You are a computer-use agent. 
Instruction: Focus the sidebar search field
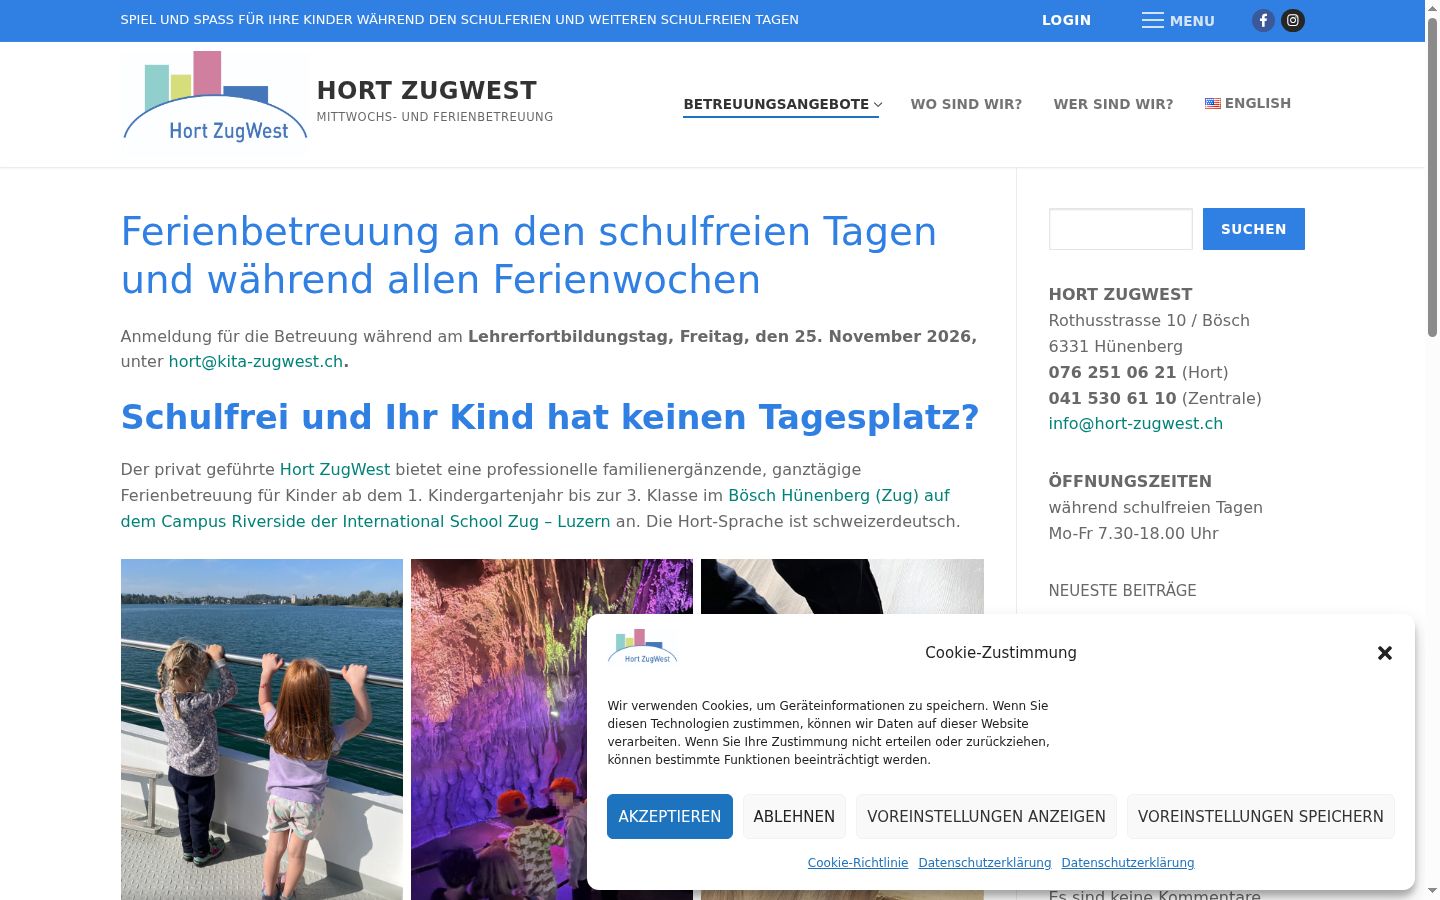click(x=1121, y=229)
